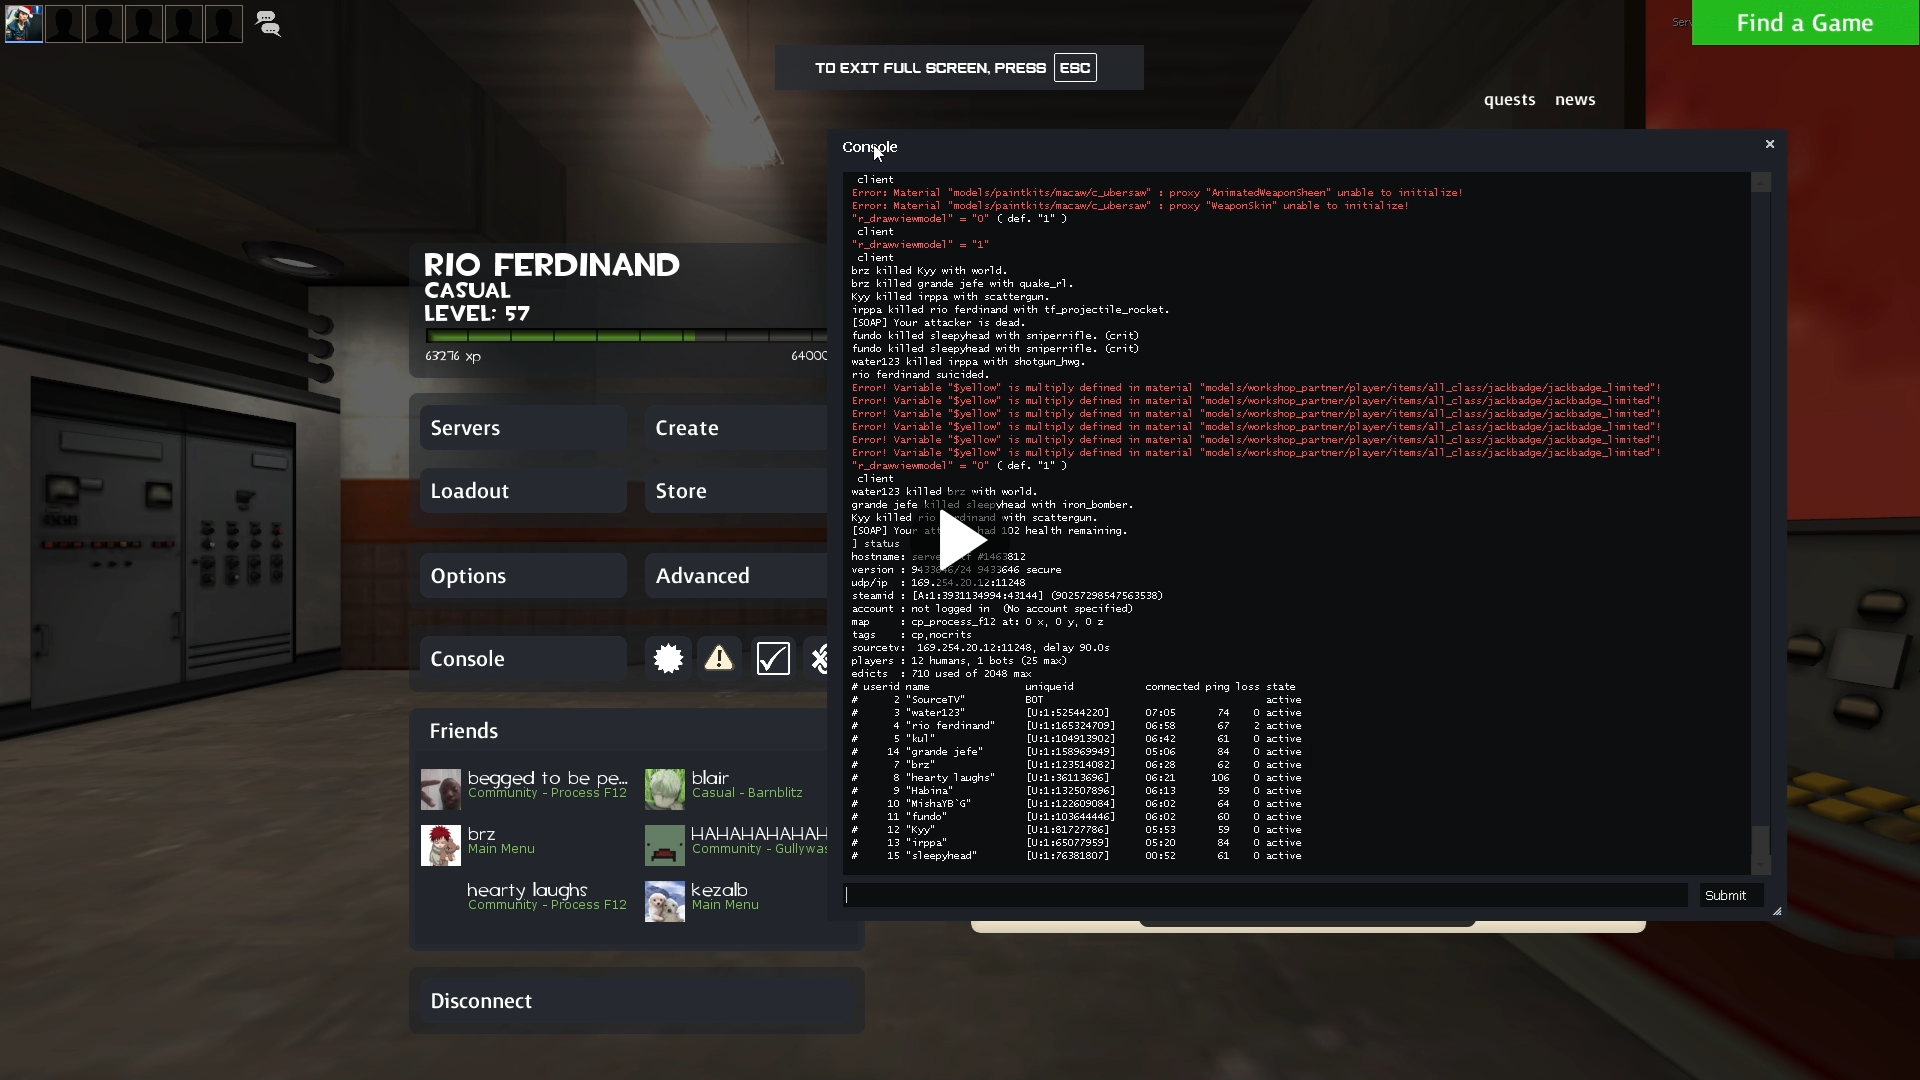Viewport: 1920px width, 1080px height.
Task: Click your party leader avatar at top left
Action: coord(24,23)
